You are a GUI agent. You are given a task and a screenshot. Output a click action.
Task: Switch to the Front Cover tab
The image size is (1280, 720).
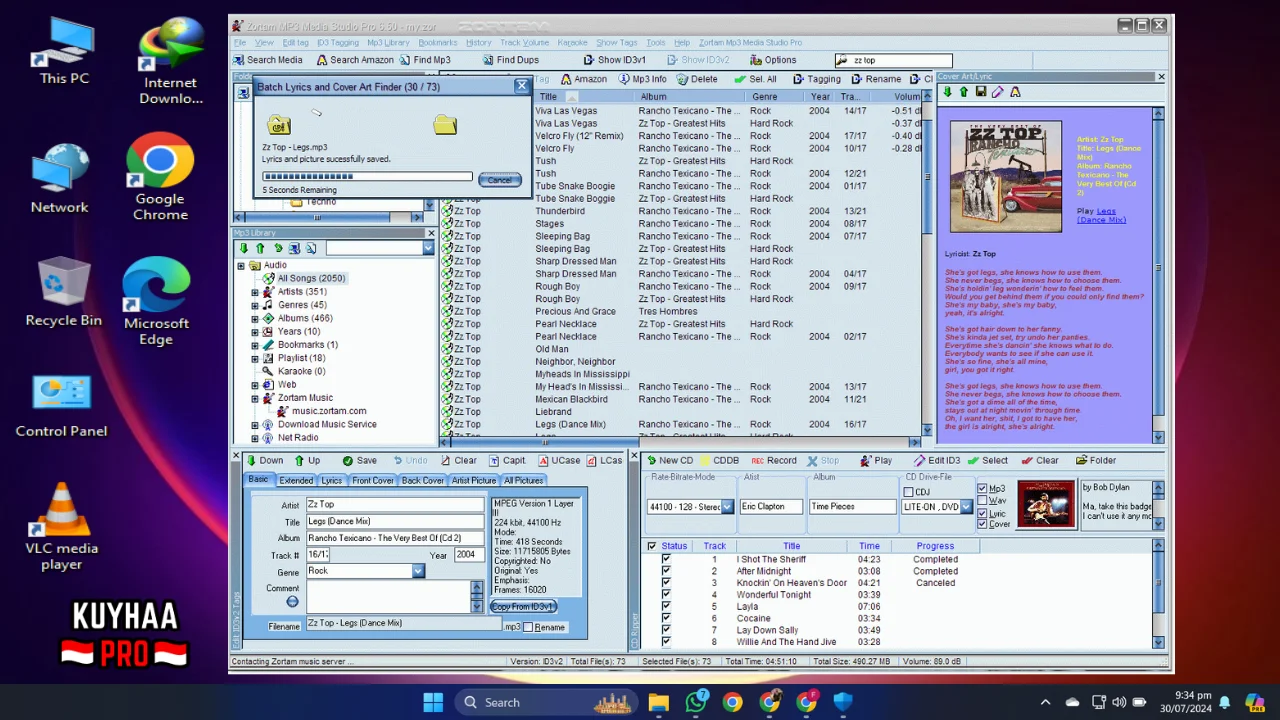[x=372, y=481]
